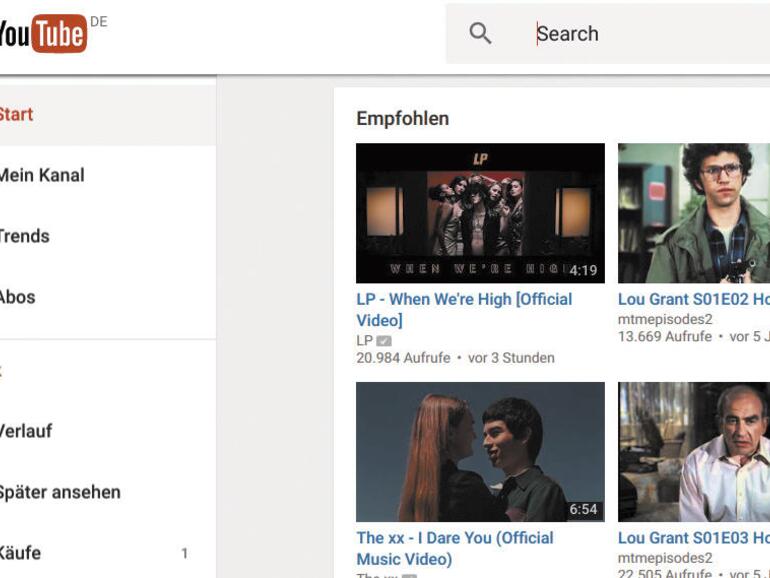Click the verified badge beside LP

pos(384,341)
